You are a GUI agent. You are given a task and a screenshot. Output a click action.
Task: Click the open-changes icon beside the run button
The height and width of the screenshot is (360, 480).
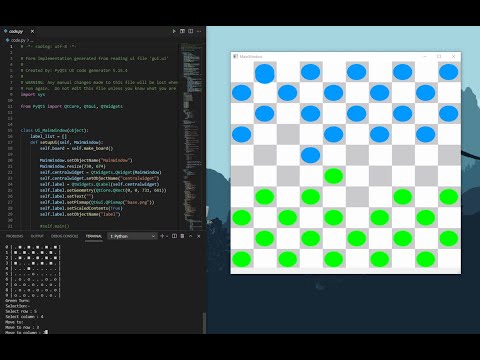point(182,31)
